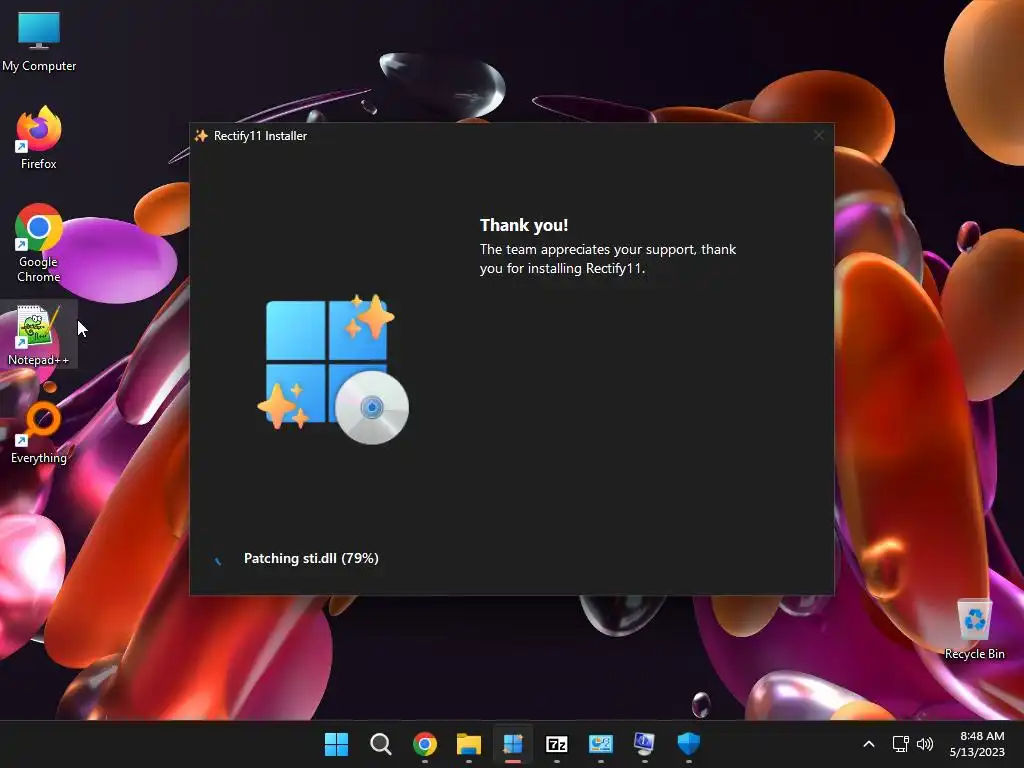1024x768 pixels.
Task: Open File Explorer from the taskbar
Action: pyautogui.click(x=469, y=744)
